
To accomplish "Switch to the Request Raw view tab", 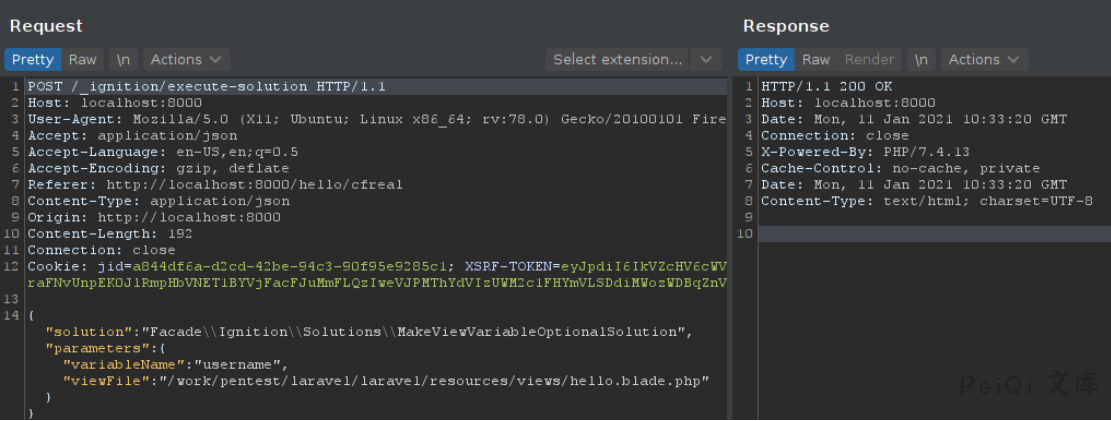I will [83, 60].
